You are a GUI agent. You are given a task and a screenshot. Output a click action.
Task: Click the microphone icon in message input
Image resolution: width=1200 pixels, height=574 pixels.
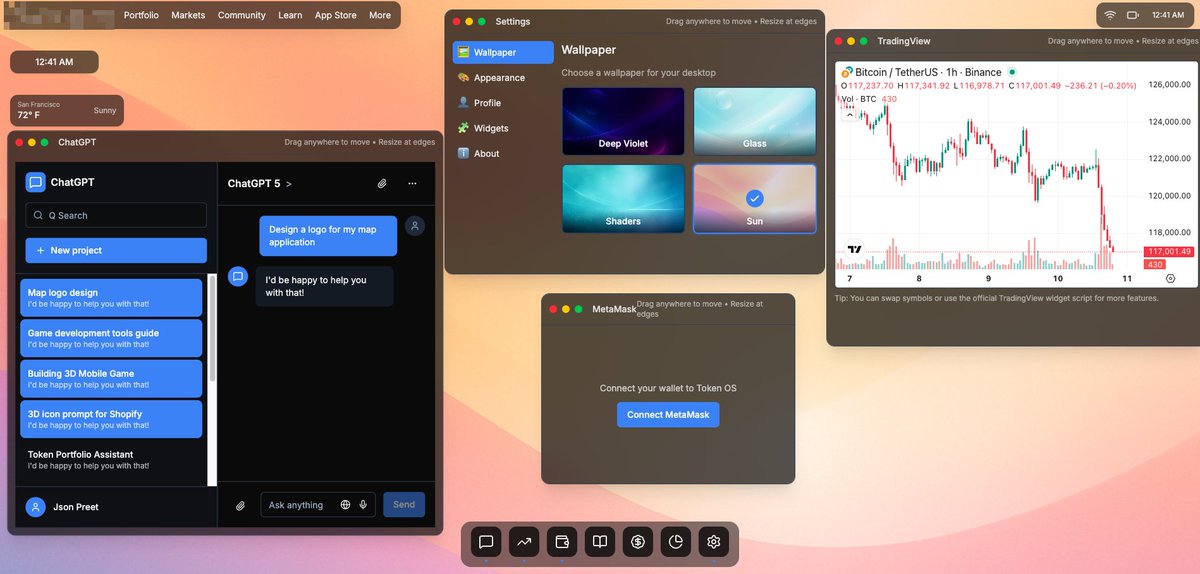[364, 505]
